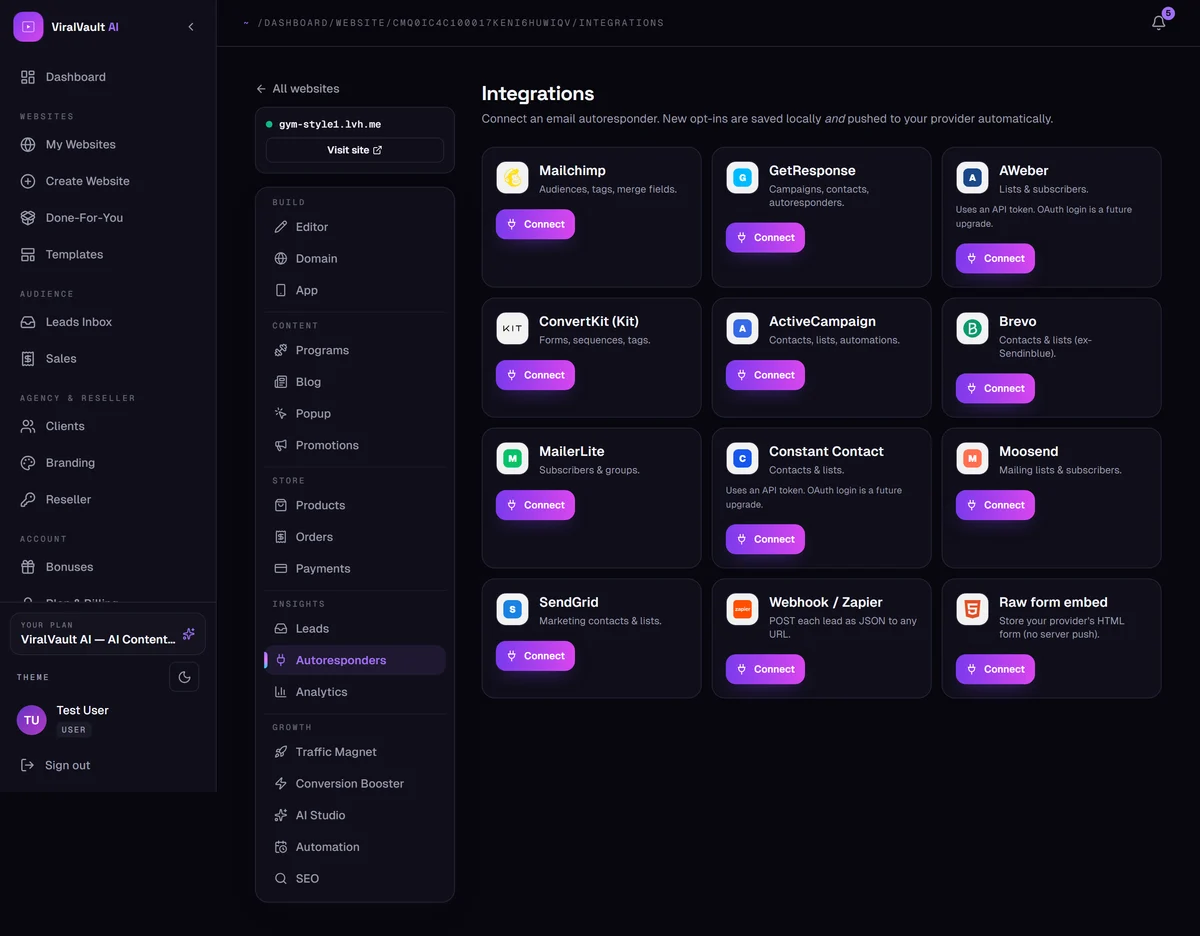The image size is (1200, 936).
Task: Open Products in Store
Action: [x=355, y=505]
